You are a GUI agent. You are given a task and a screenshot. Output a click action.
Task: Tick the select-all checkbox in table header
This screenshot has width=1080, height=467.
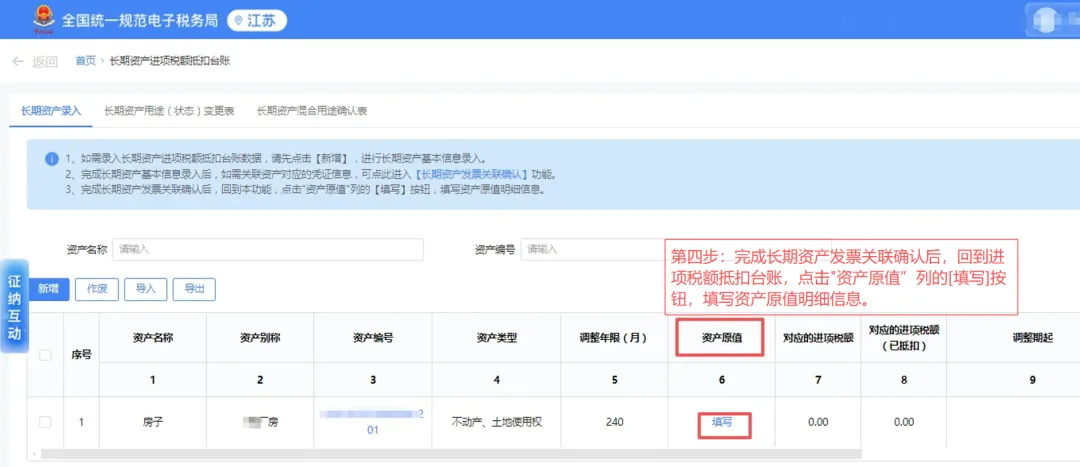(45, 355)
